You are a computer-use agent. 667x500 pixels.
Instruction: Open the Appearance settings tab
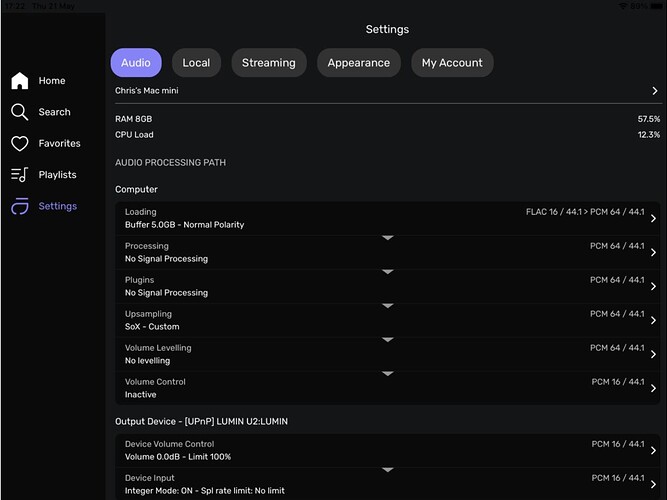(359, 63)
